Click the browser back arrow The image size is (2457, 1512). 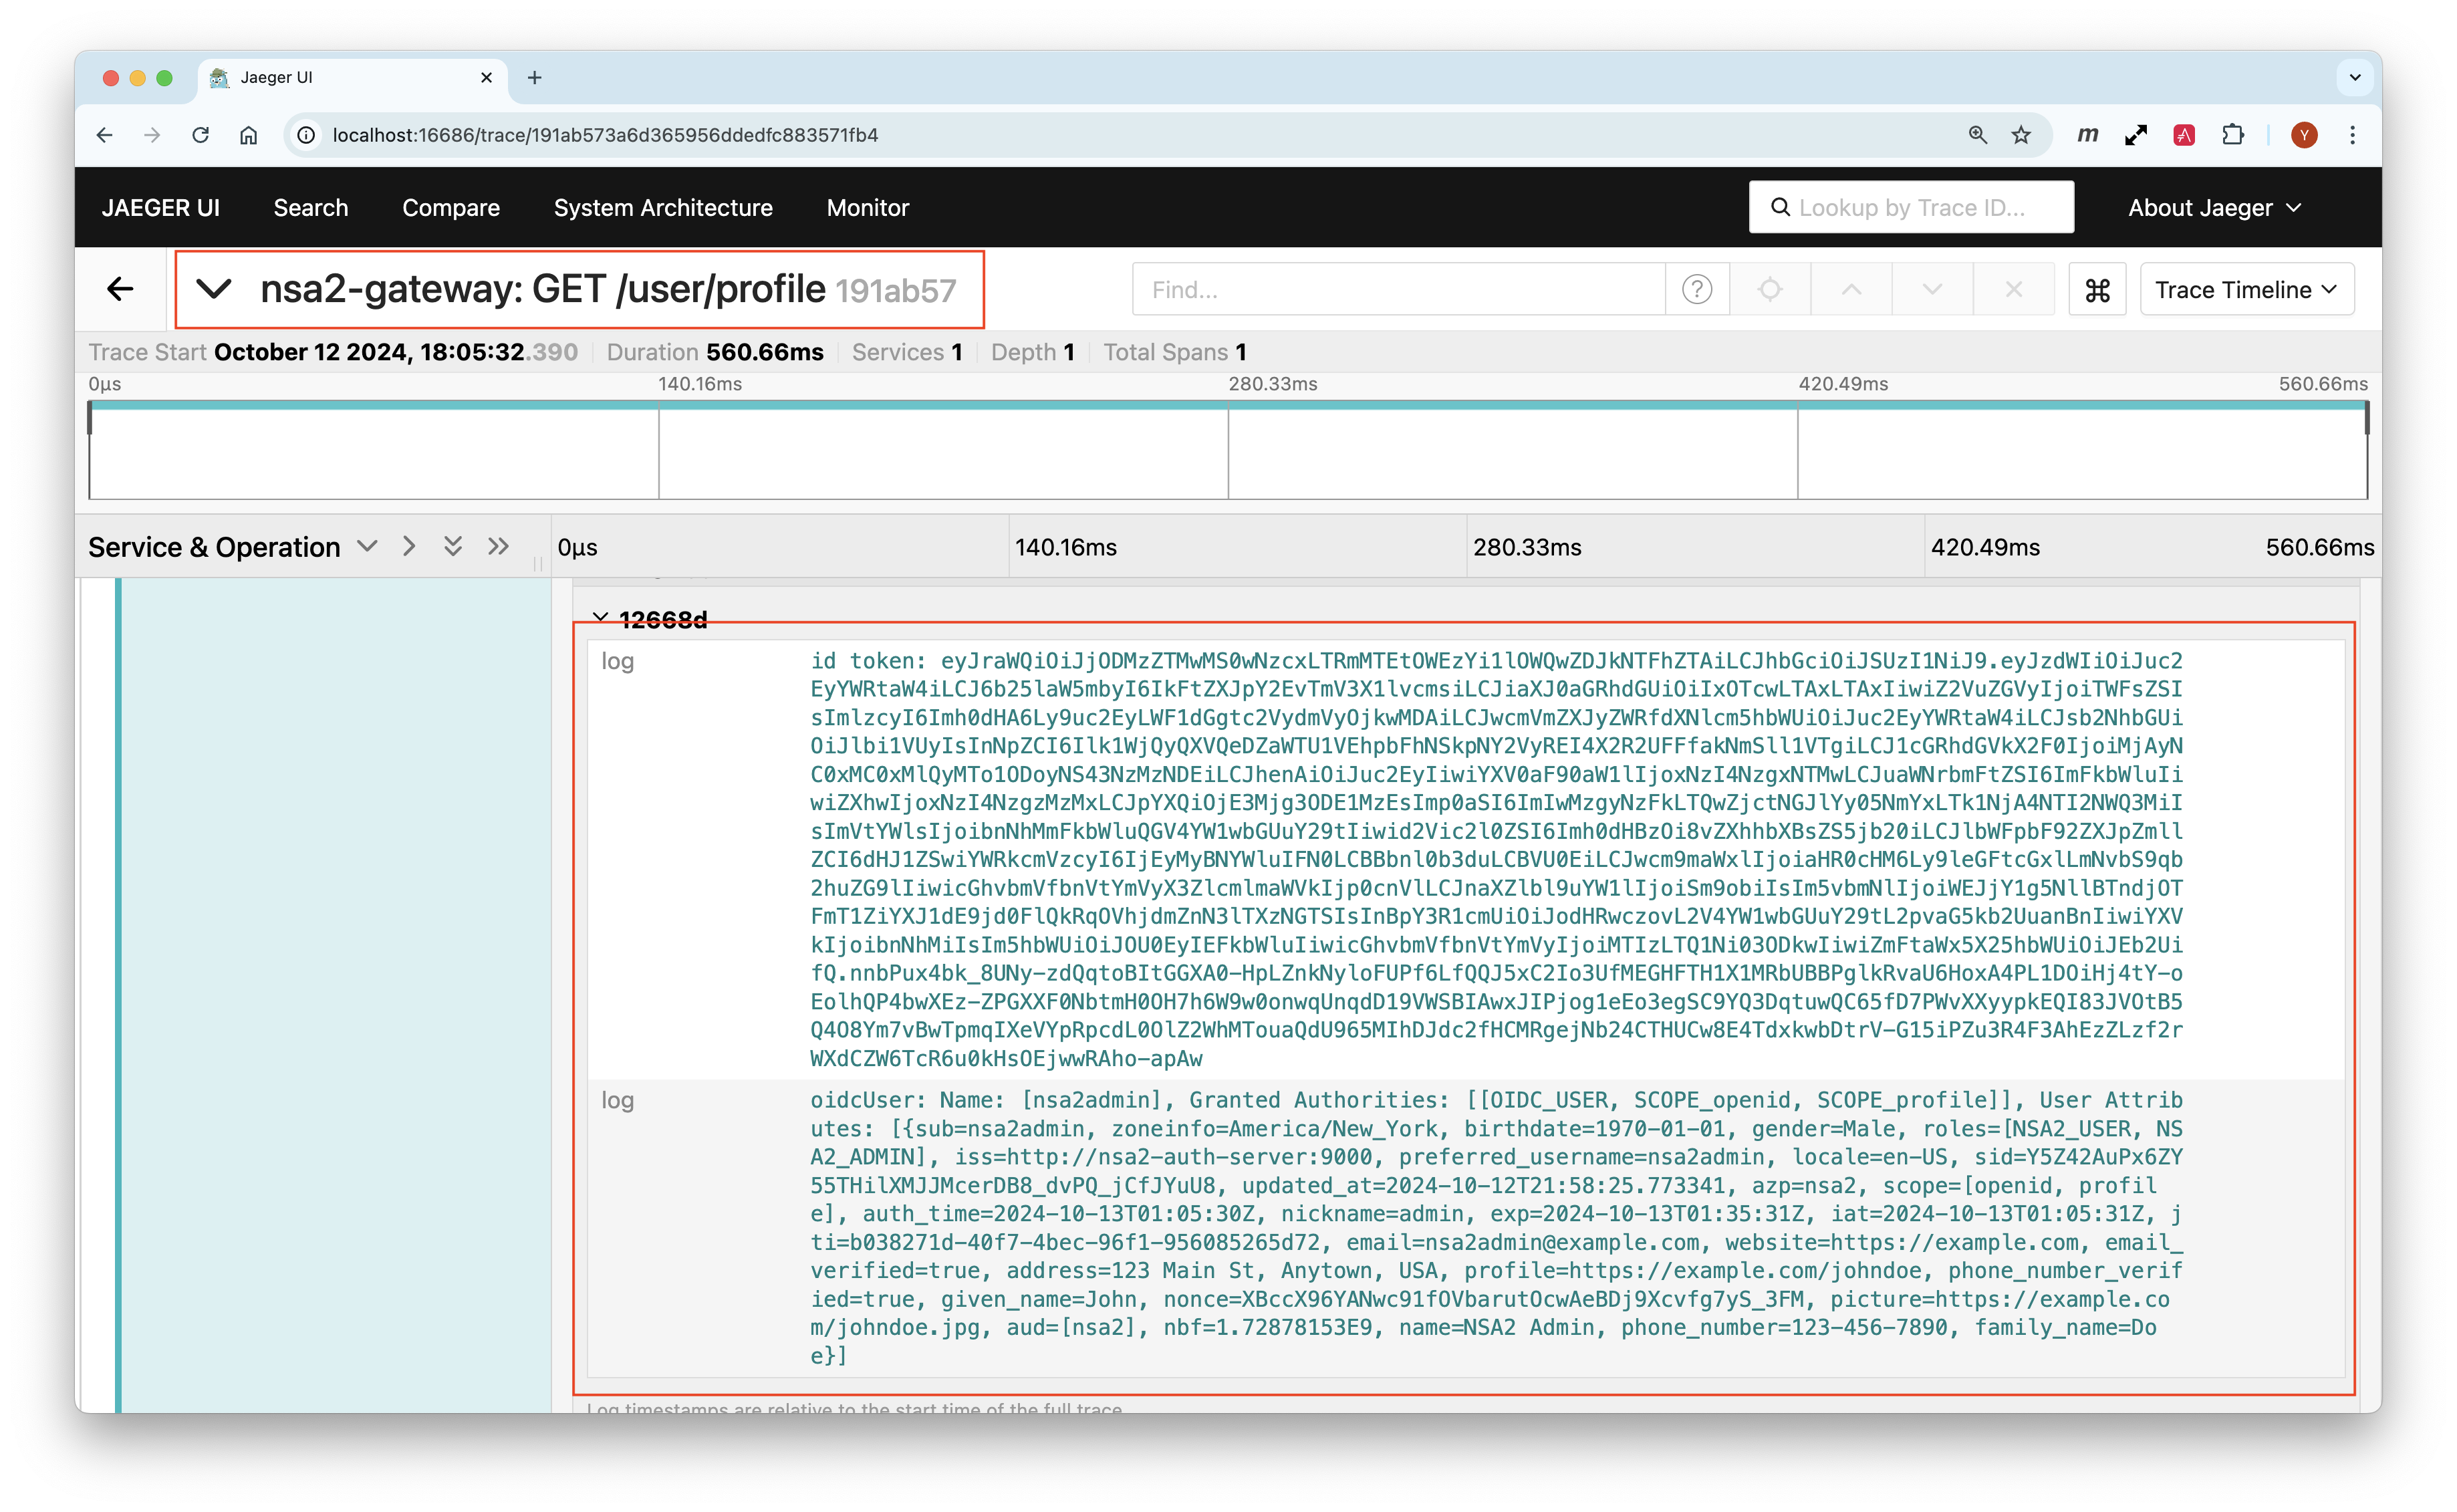click(104, 135)
